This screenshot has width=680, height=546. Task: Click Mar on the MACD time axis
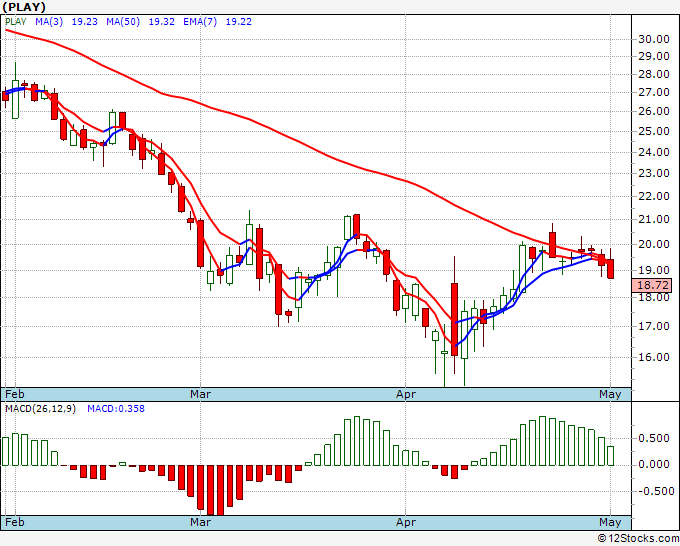click(x=200, y=522)
